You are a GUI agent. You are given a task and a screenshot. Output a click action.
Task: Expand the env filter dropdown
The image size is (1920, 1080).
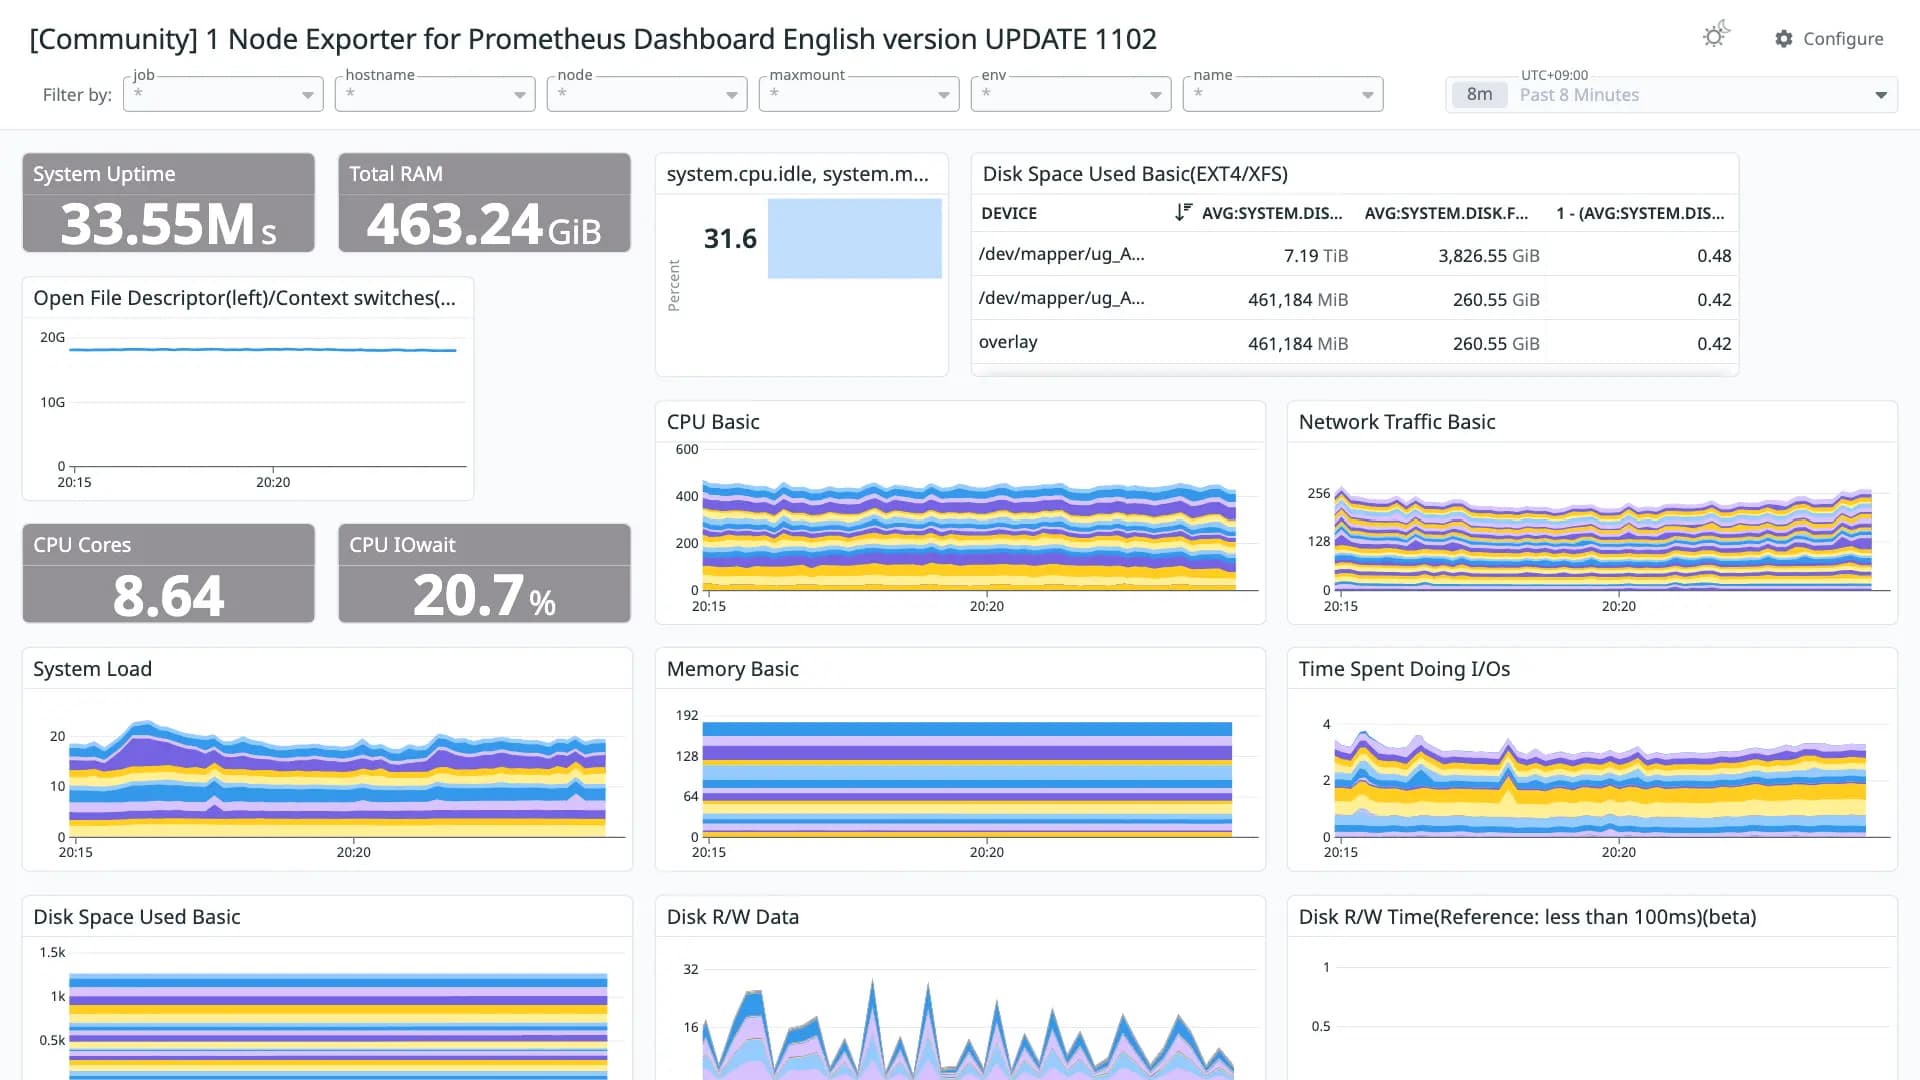click(x=1071, y=94)
